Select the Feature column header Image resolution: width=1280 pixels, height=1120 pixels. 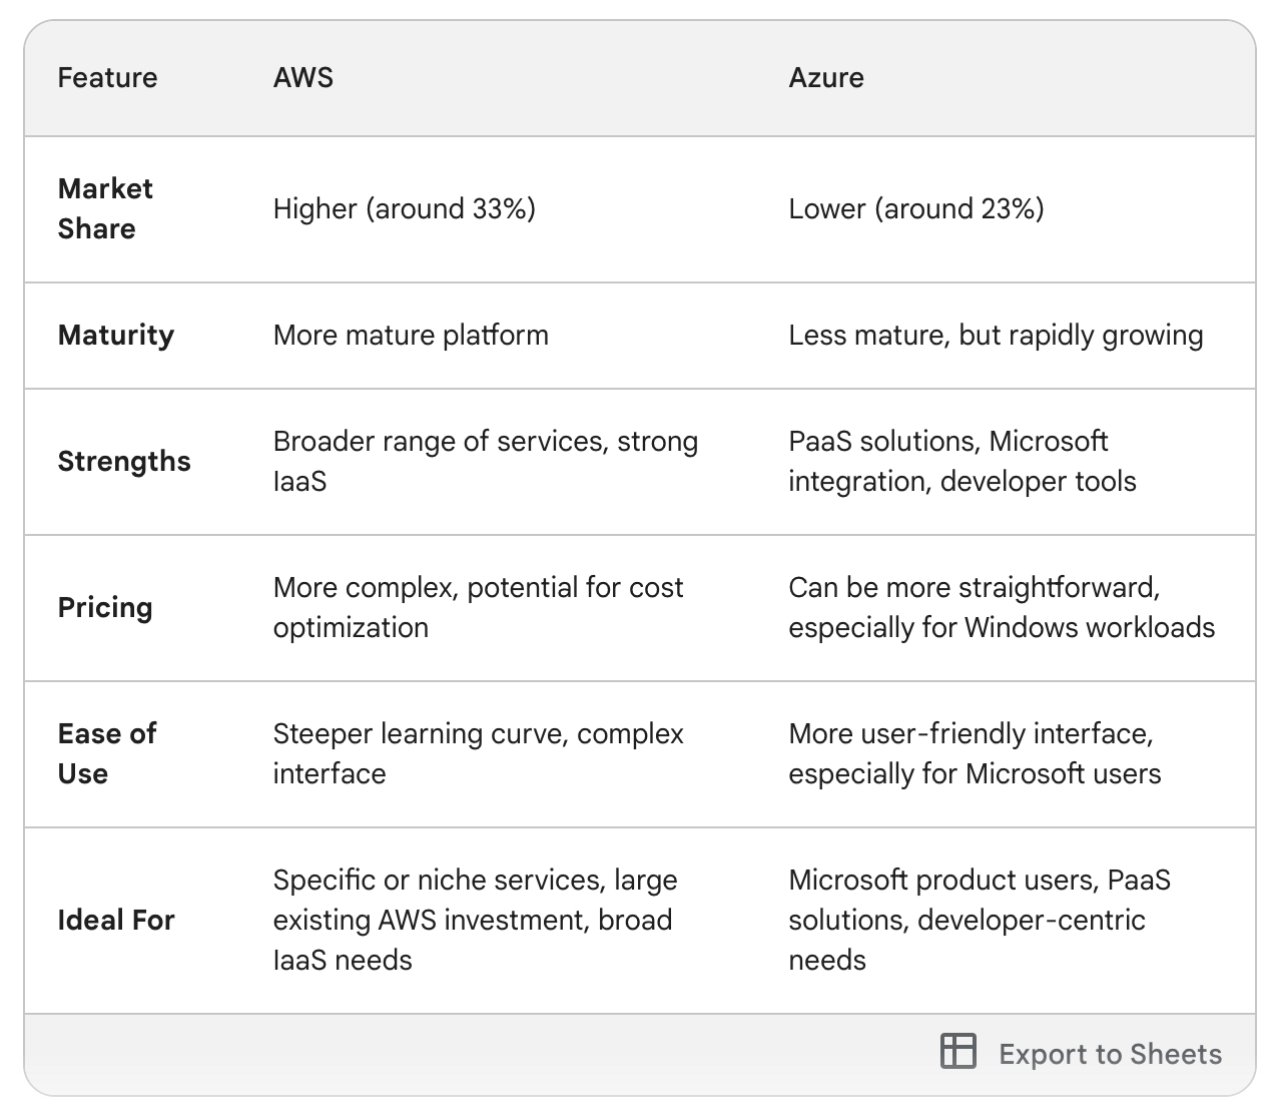tap(107, 78)
